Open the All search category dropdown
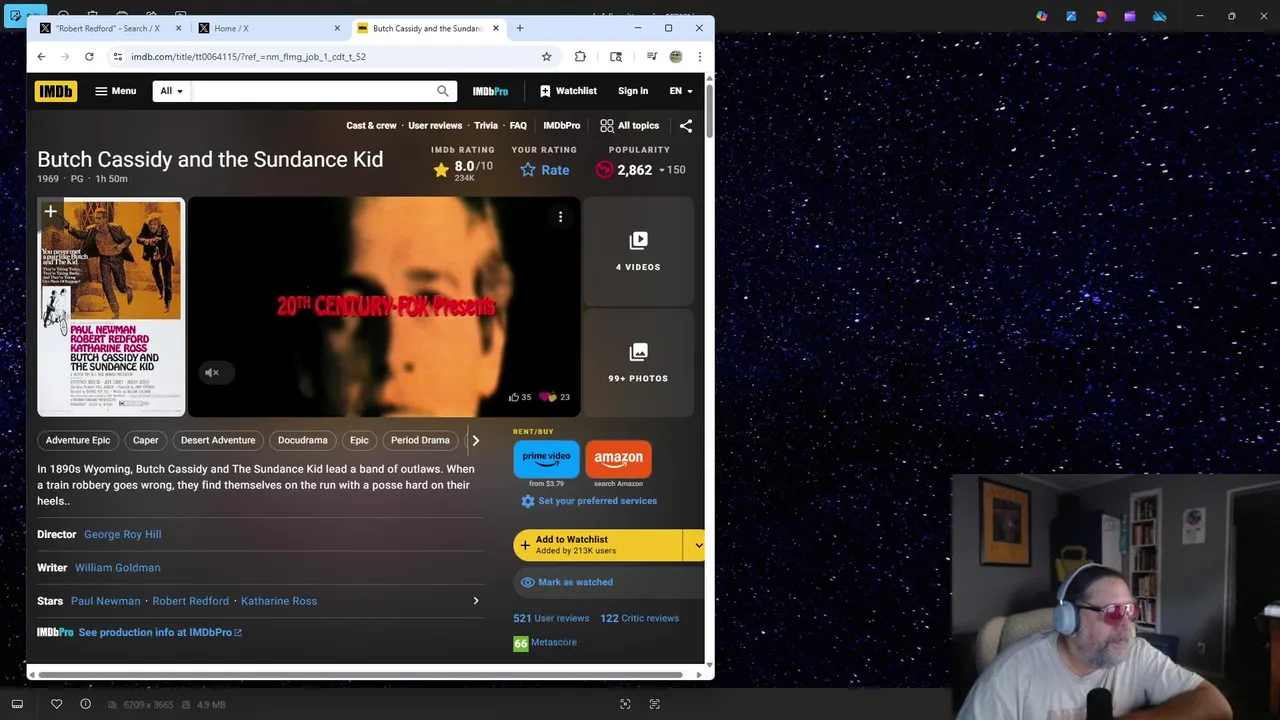 (172, 91)
